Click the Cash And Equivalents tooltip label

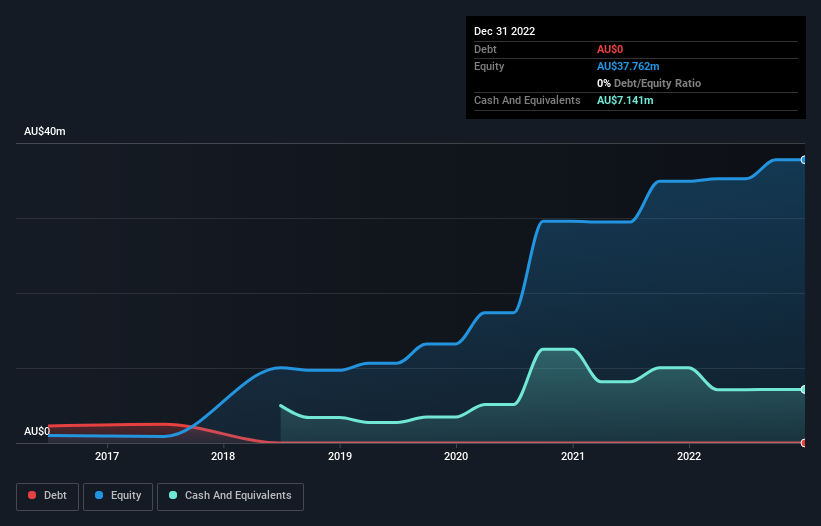(527, 100)
